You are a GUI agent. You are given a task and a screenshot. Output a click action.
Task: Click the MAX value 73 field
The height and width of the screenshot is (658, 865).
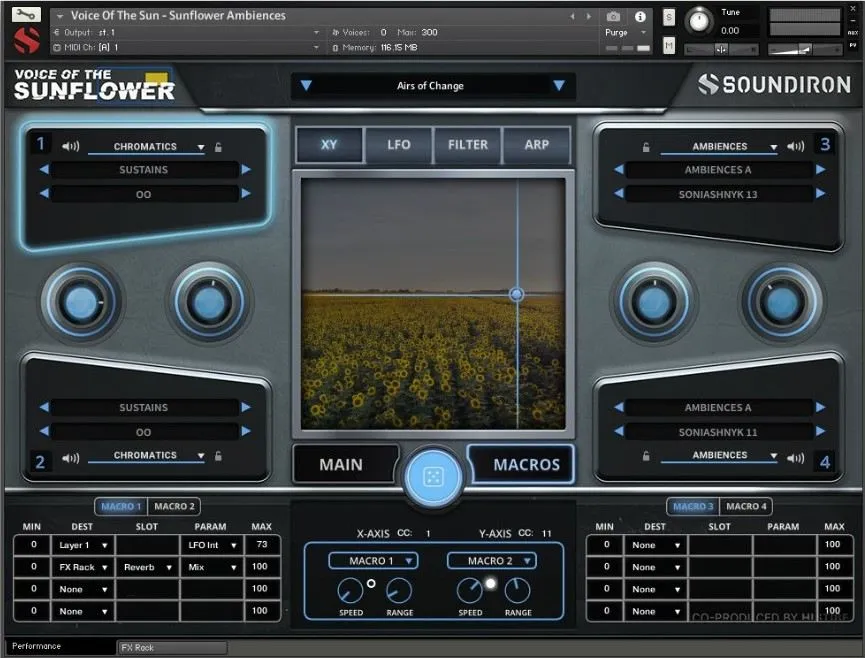click(x=261, y=545)
